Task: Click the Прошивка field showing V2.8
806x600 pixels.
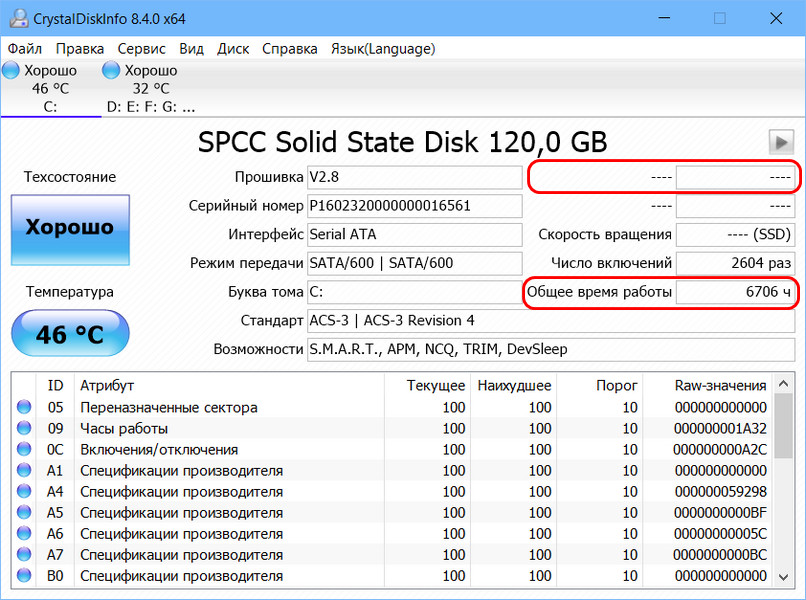Action: pyautogui.click(x=415, y=177)
